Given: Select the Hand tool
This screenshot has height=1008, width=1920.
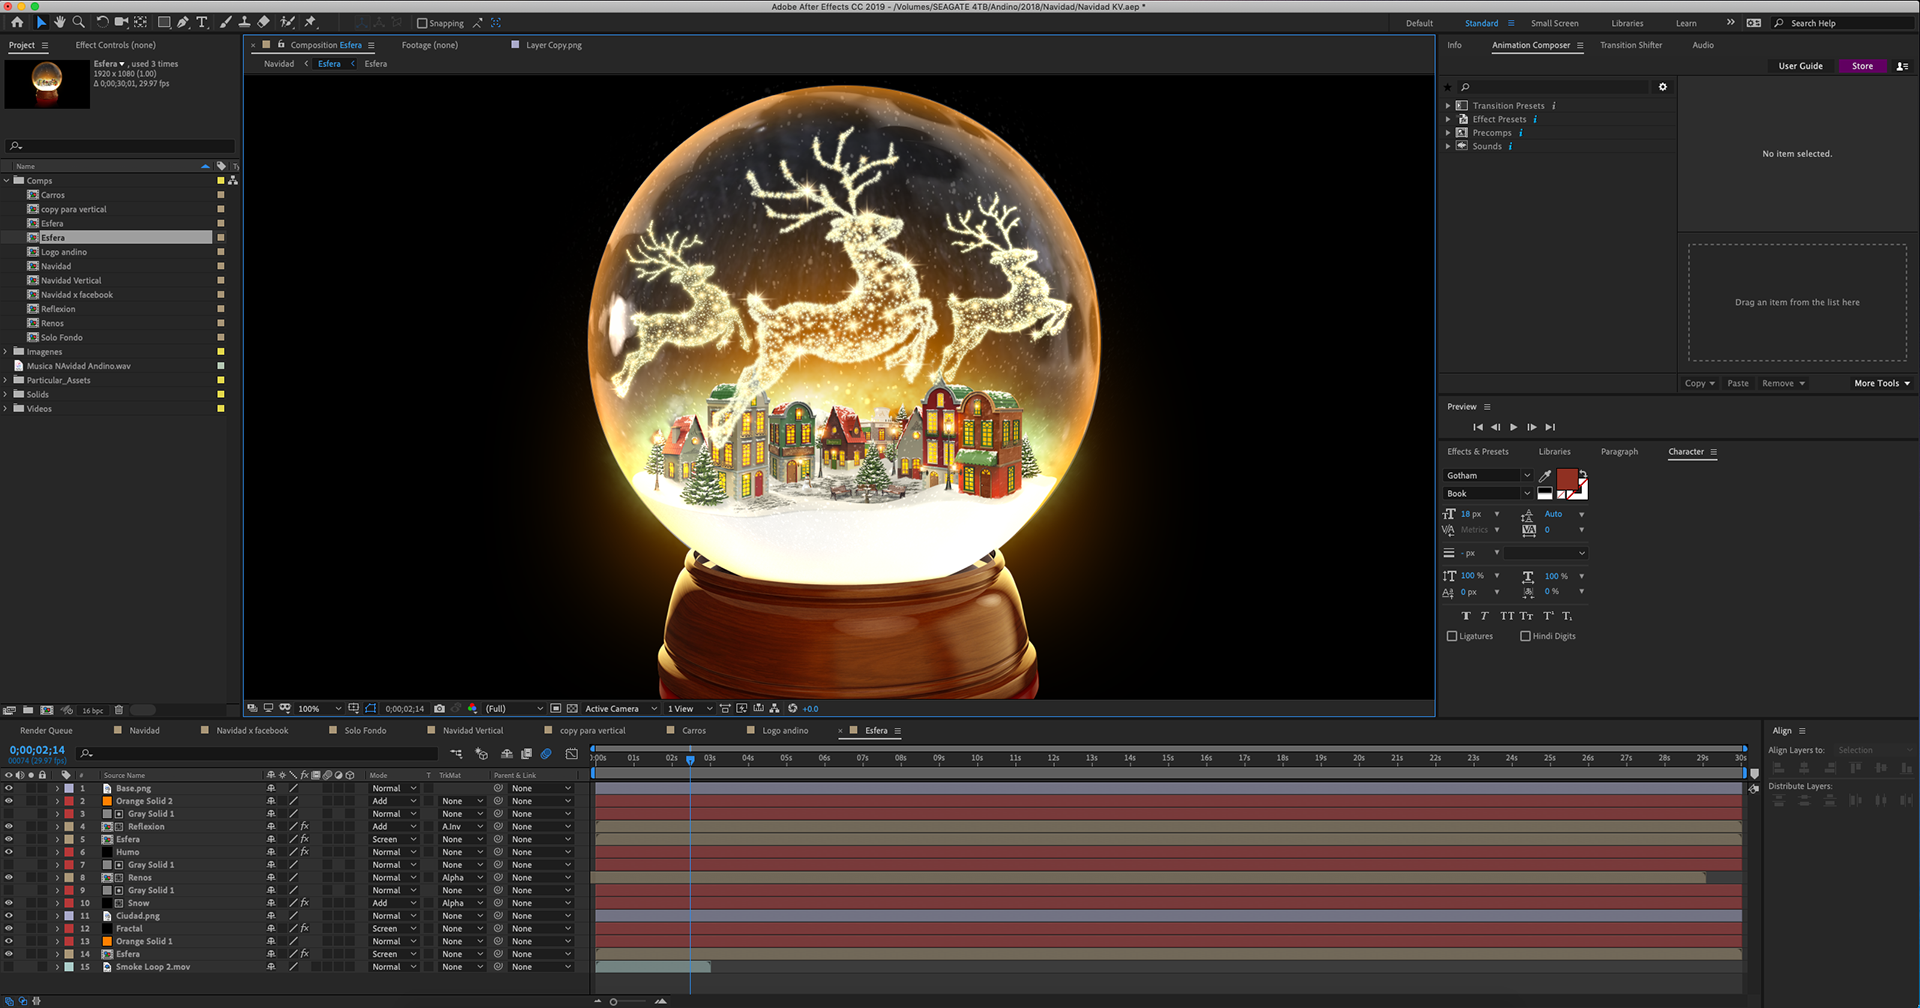Looking at the screenshot, I should [x=59, y=22].
